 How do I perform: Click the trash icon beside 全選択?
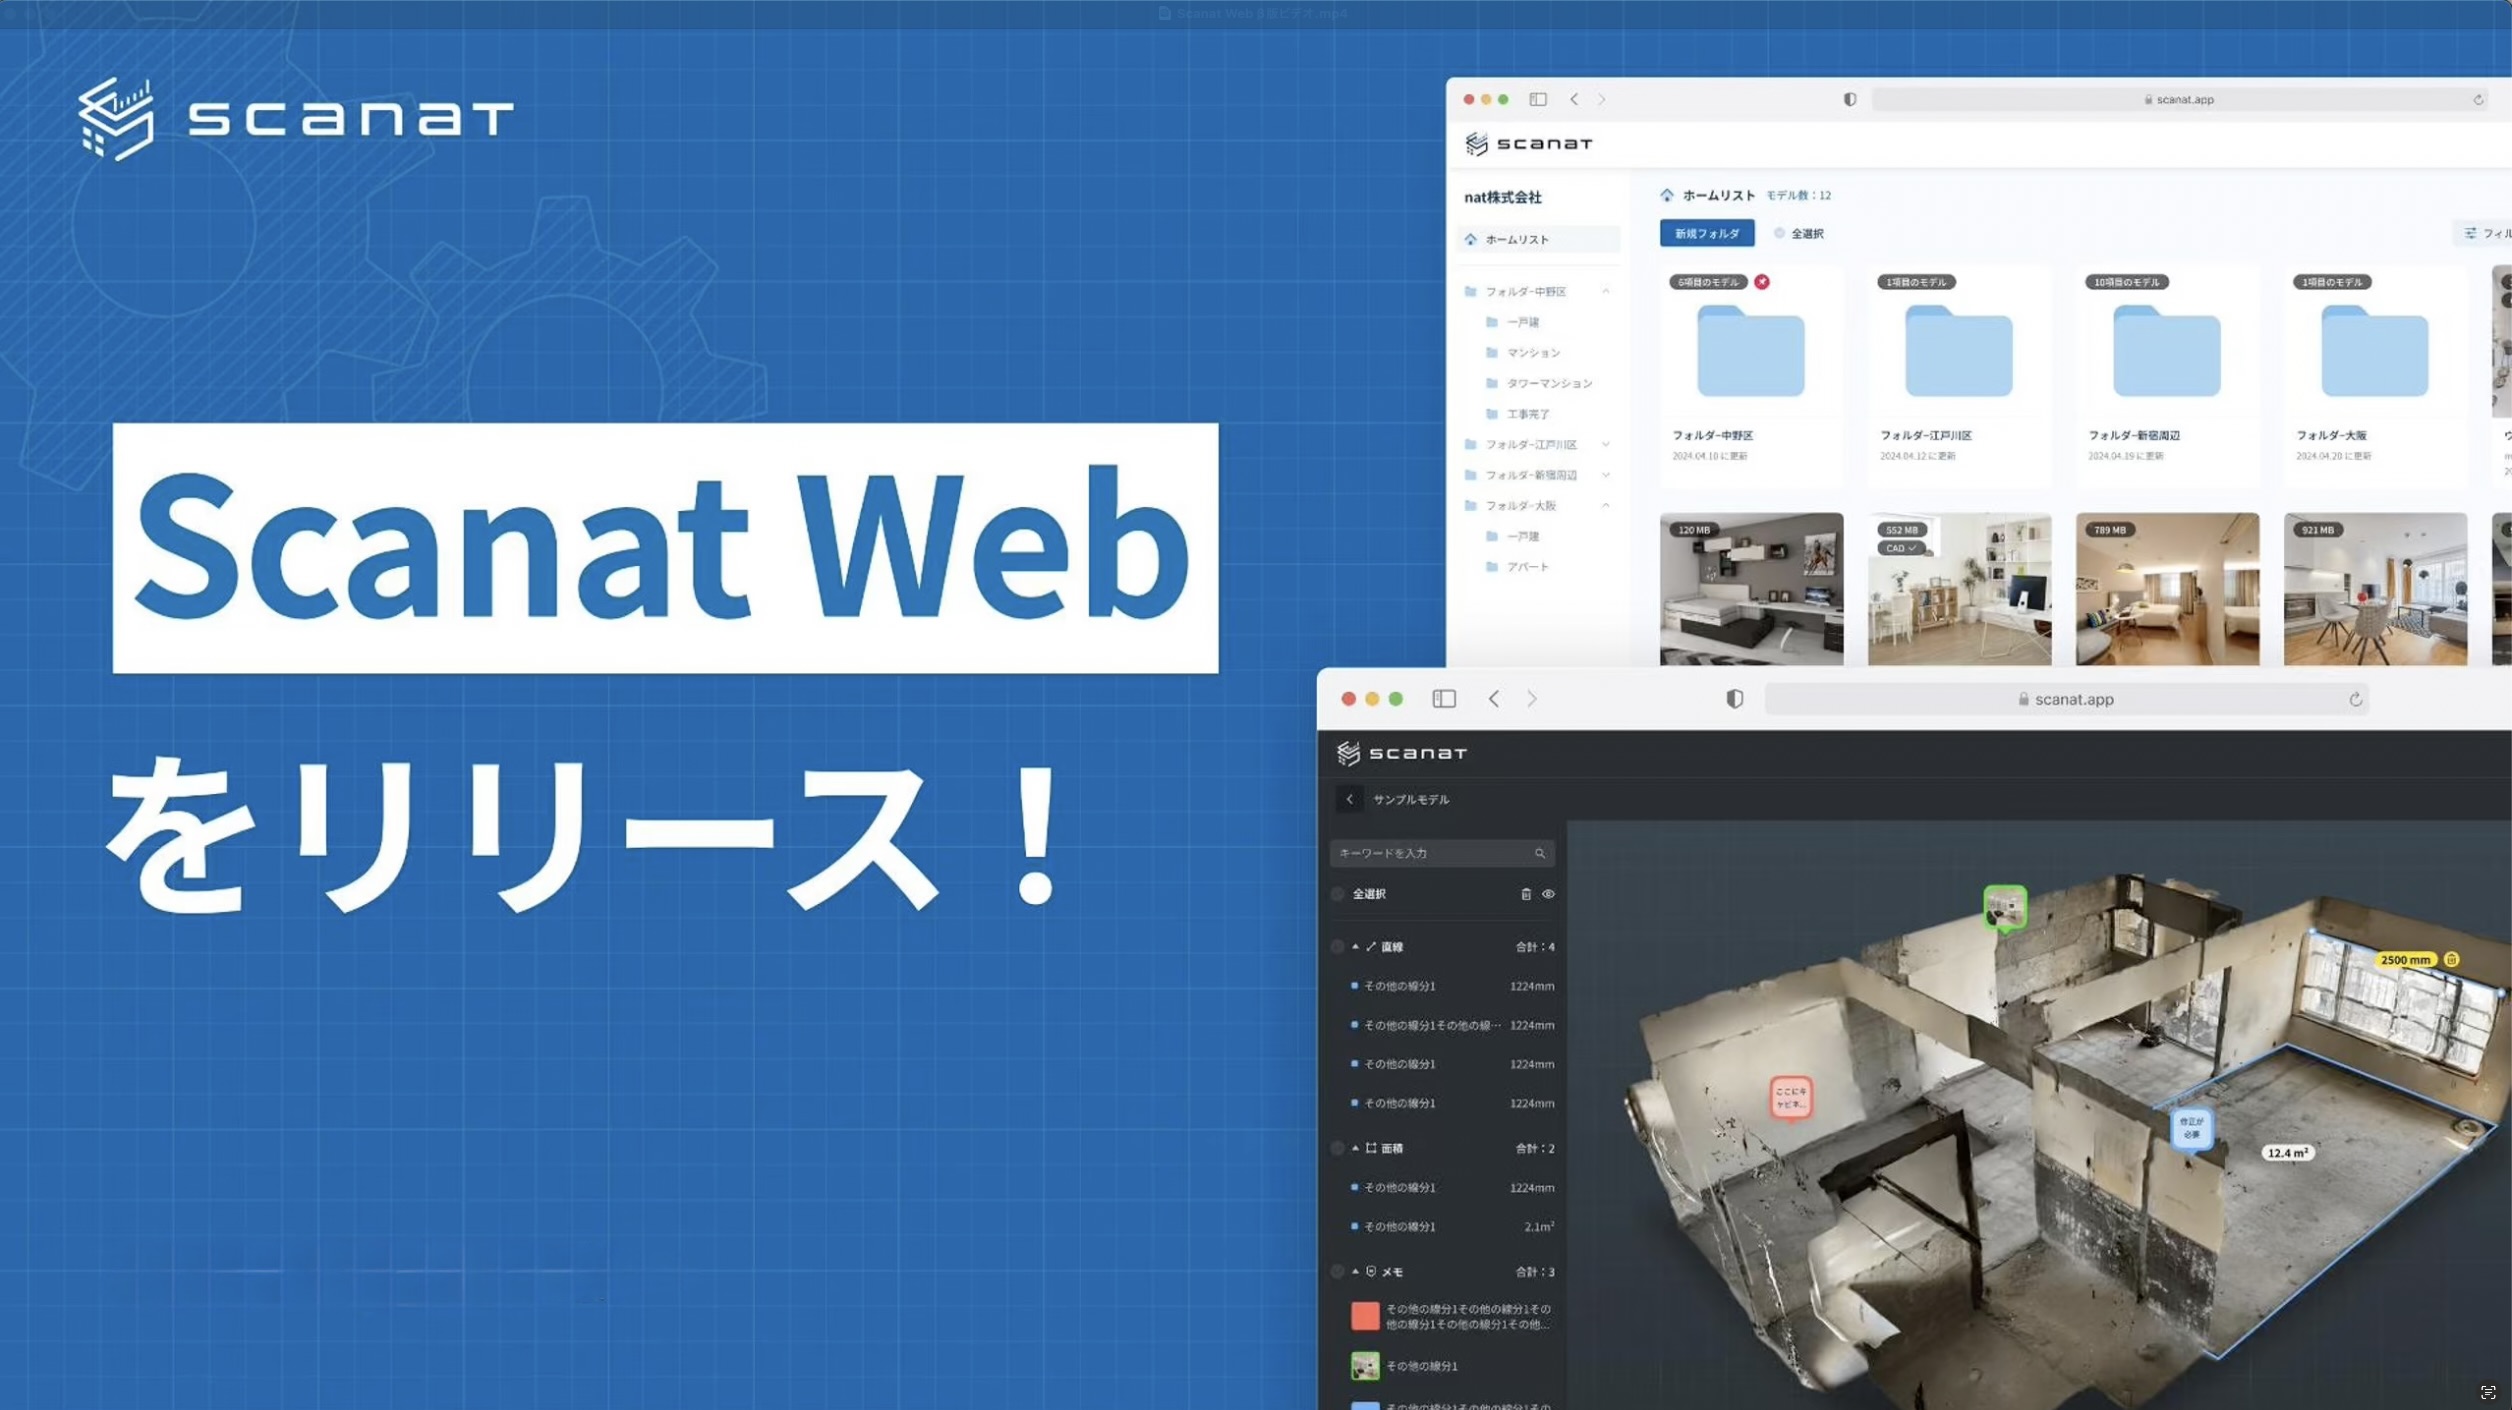(1525, 894)
